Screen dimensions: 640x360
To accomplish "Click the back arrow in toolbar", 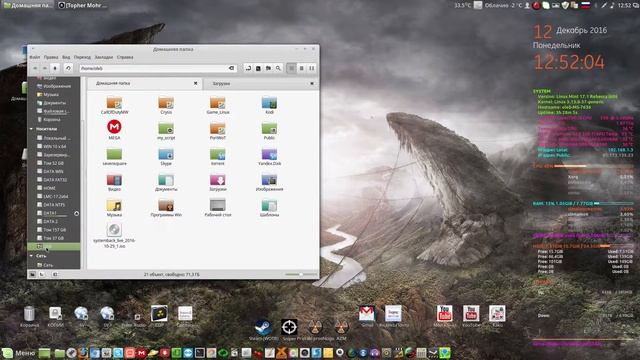I will click(35, 68).
